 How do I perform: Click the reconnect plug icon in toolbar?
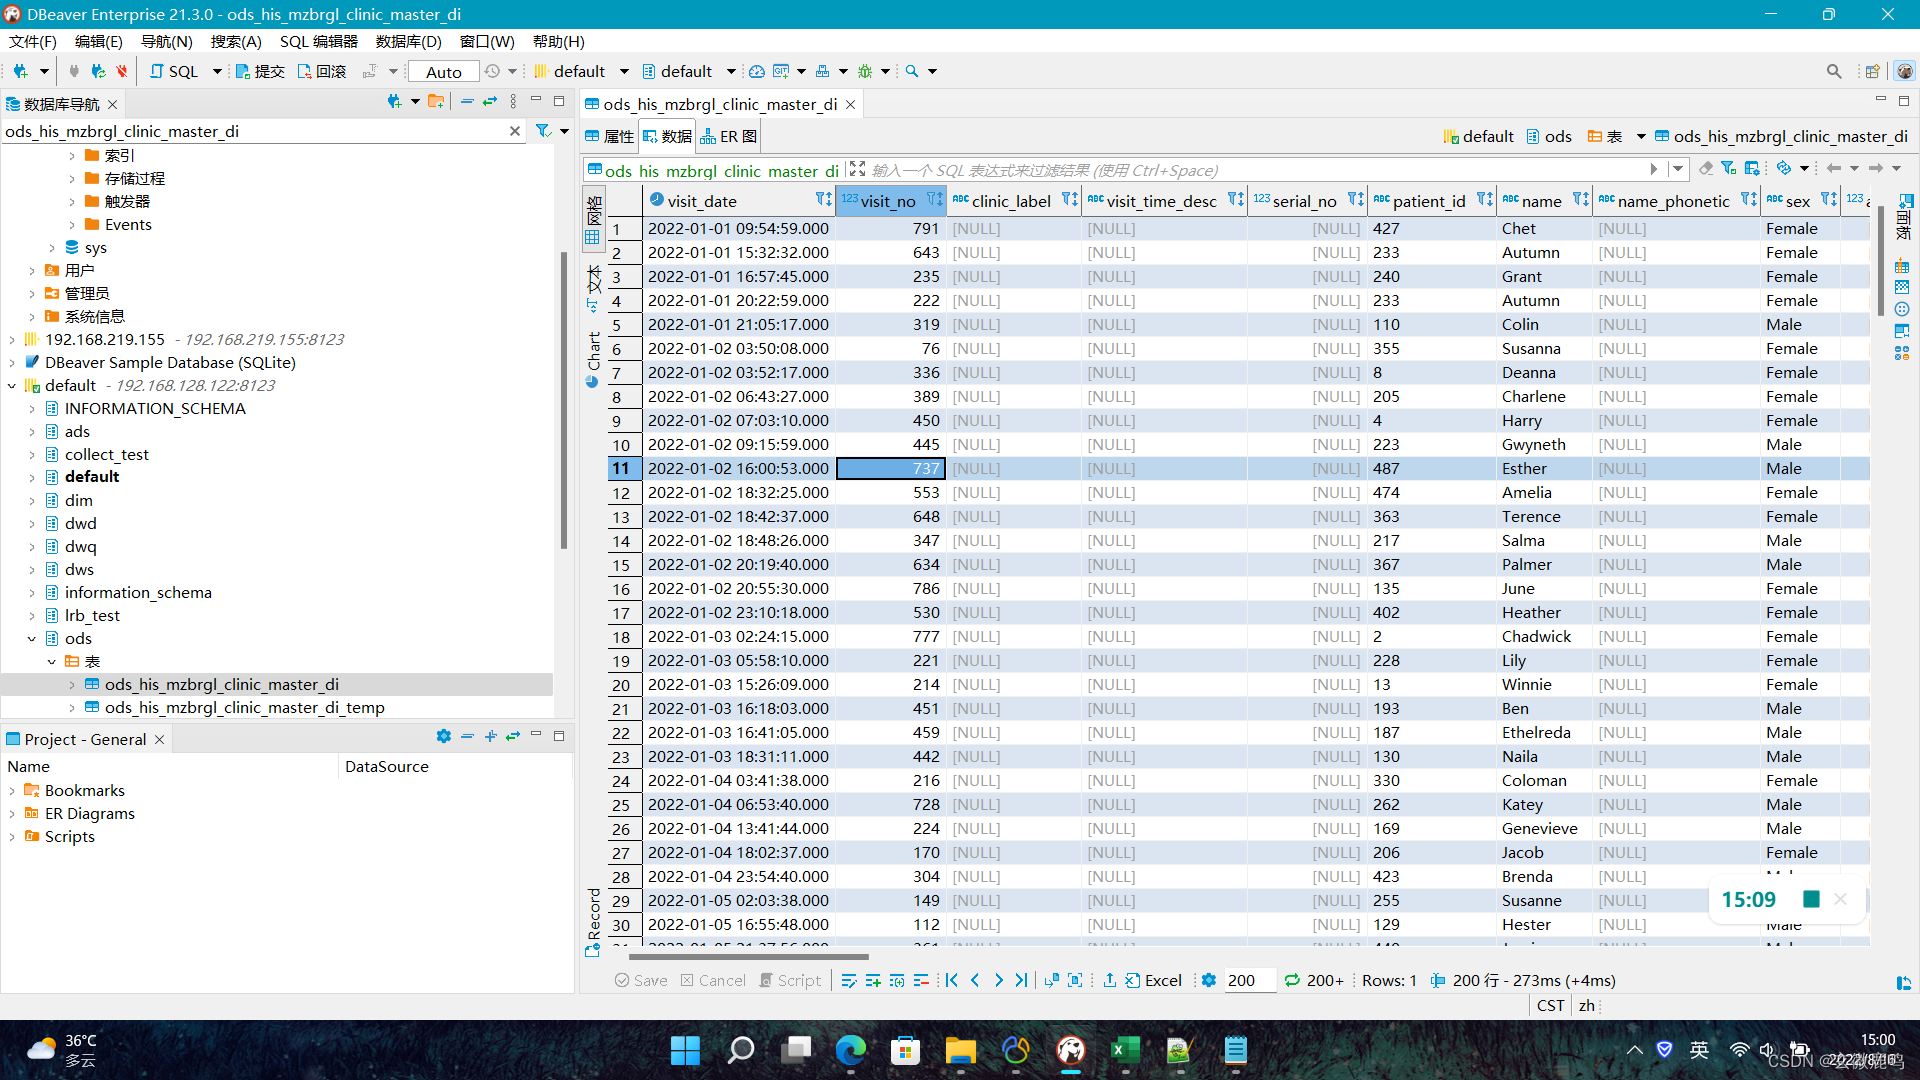[x=97, y=71]
